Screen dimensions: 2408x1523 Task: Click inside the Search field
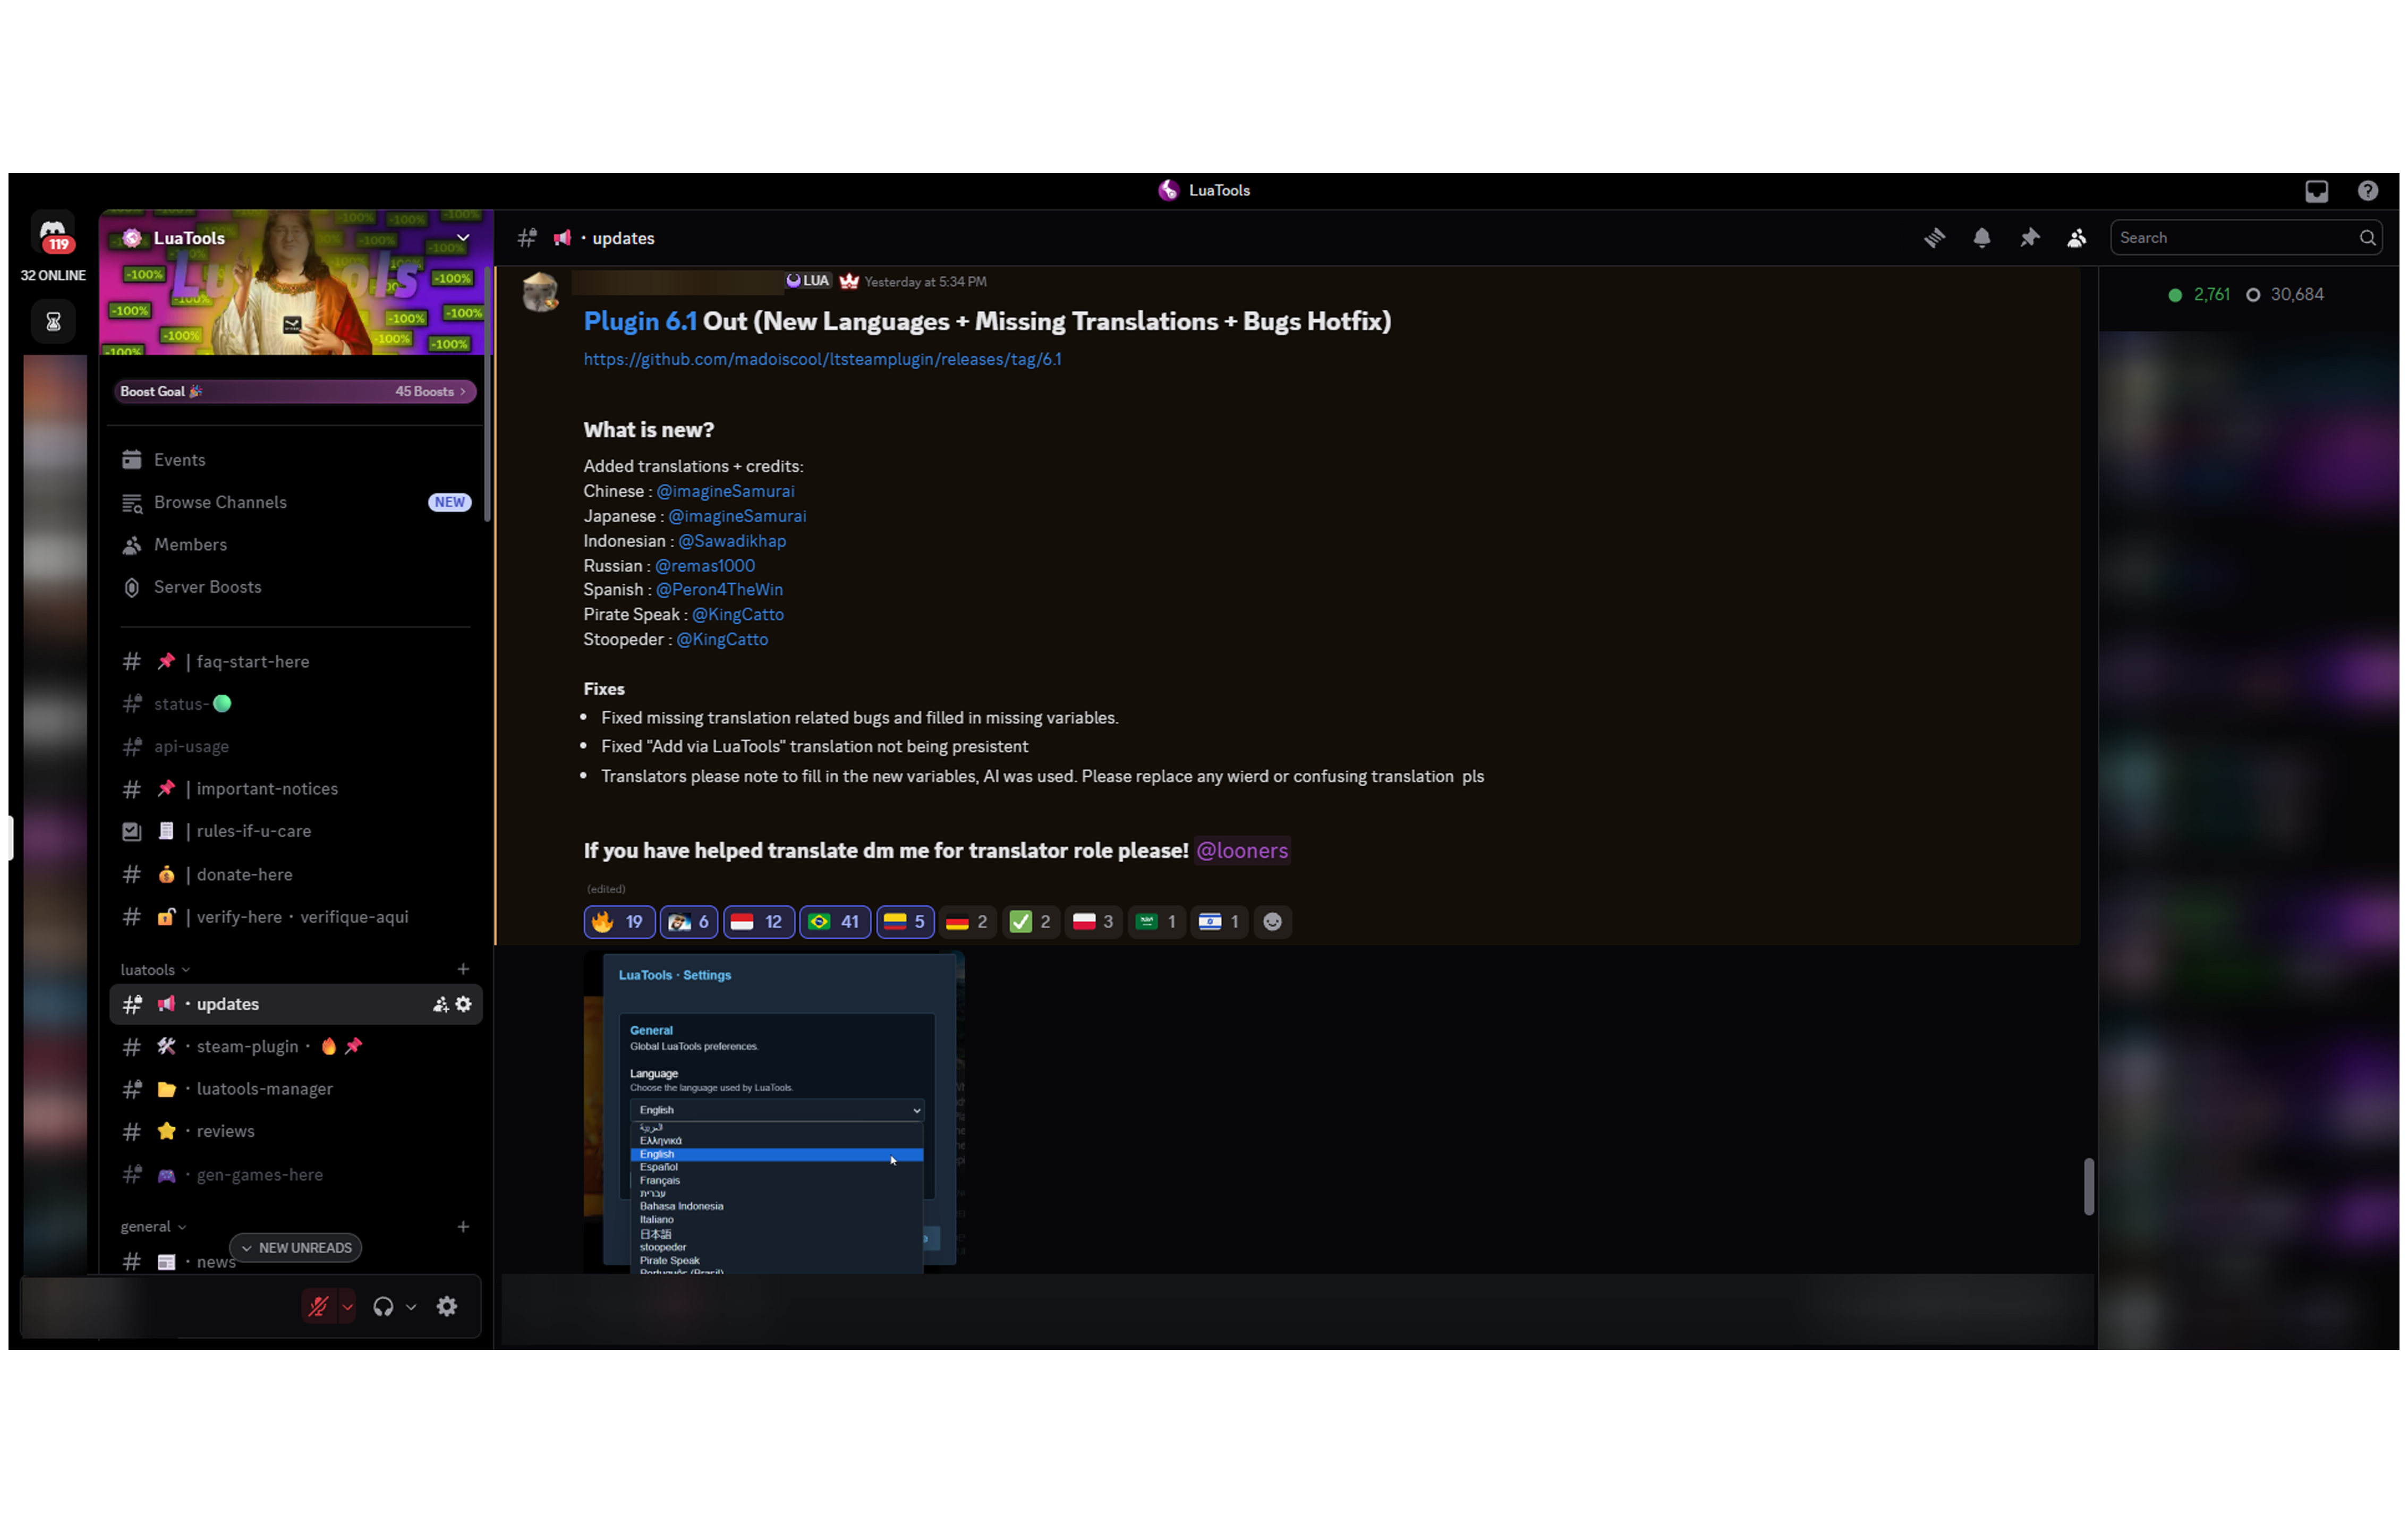pos(2240,237)
